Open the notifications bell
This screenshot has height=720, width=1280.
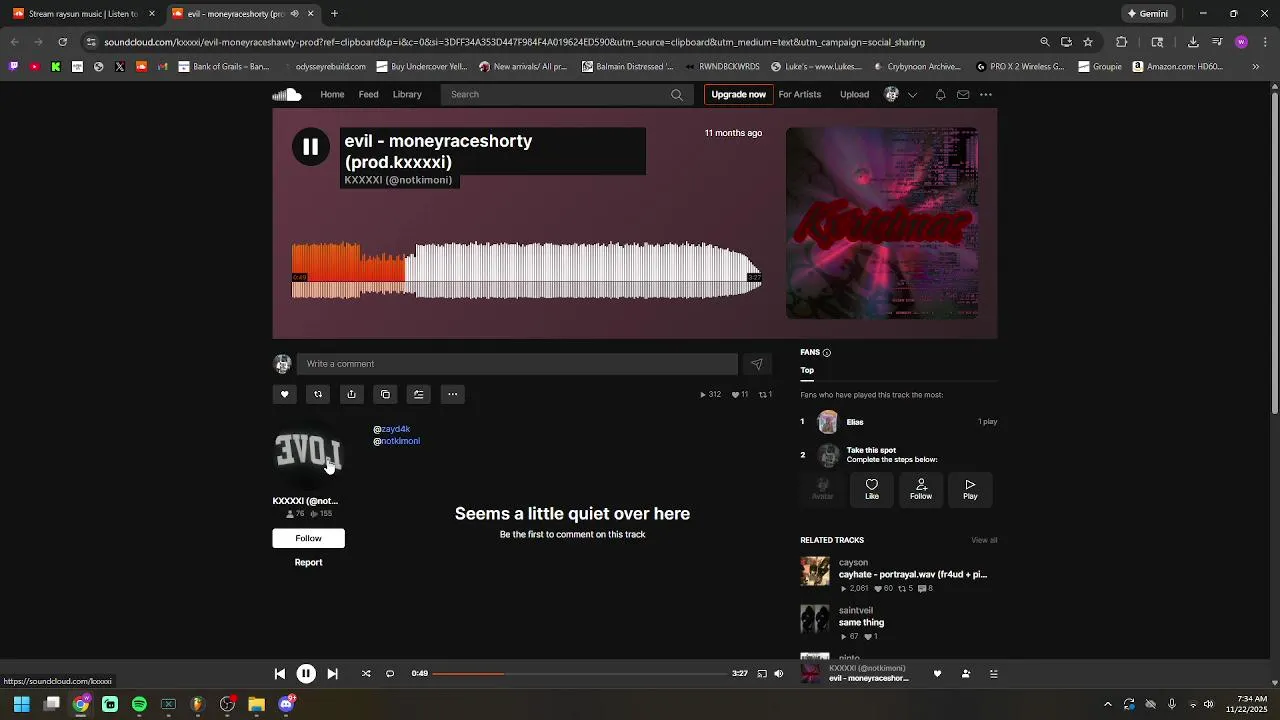point(940,95)
